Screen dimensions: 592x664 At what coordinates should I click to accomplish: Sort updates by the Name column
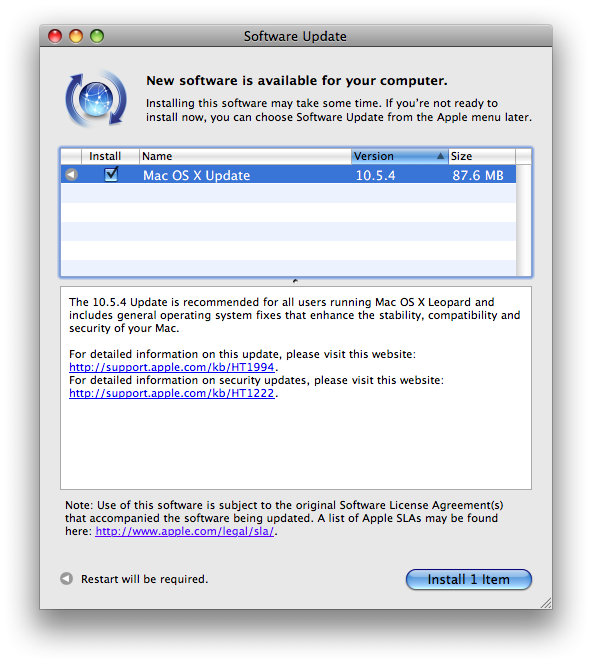(x=245, y=156)
